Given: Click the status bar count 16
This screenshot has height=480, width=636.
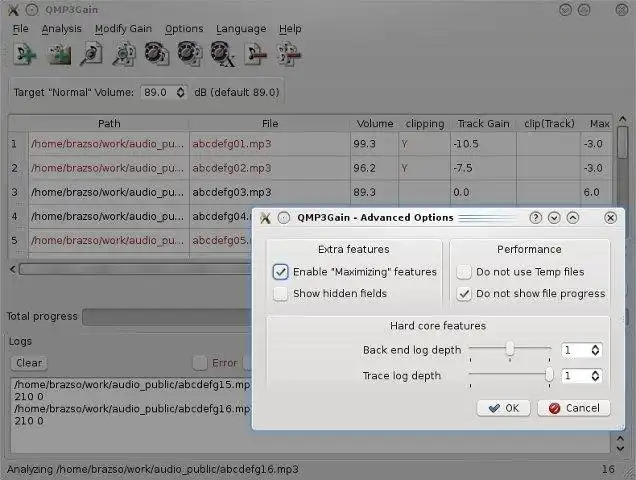Looking at the screenshot, I should (608, 469).
